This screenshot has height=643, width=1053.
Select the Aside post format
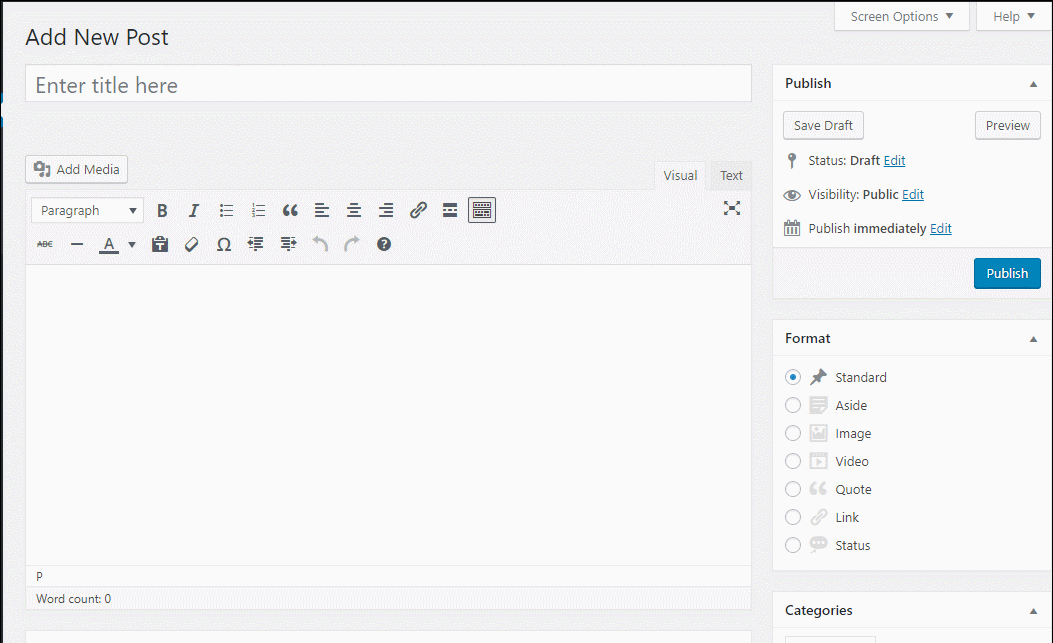click(x=793, y=405)
